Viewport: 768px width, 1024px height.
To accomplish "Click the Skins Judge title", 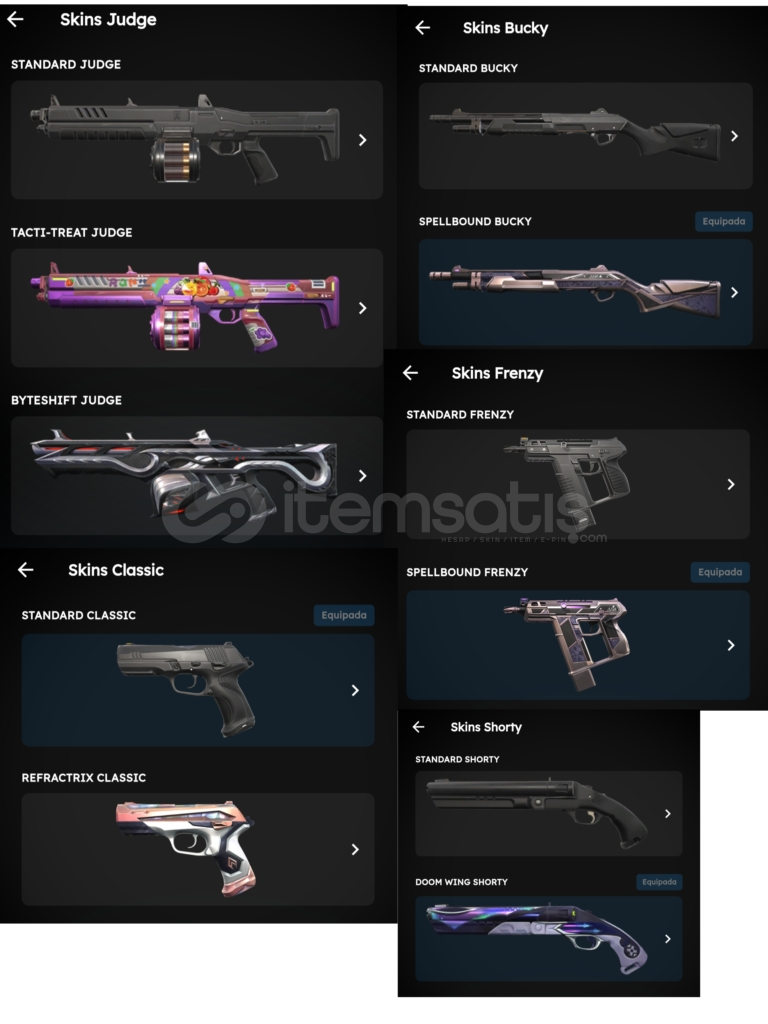I will point(108,20).
